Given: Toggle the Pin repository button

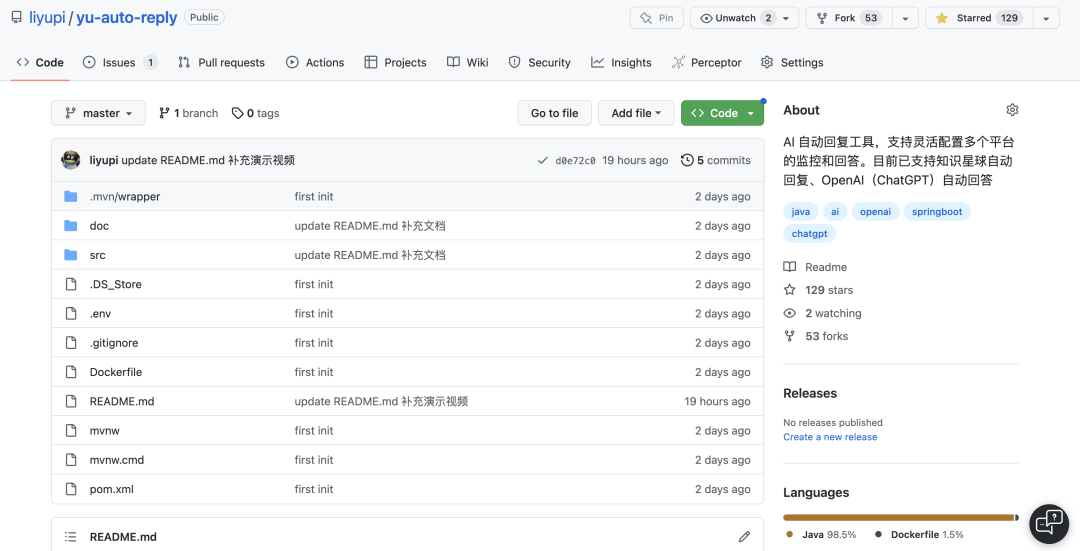Looking at the screenshot, I should tap(657, 18).
